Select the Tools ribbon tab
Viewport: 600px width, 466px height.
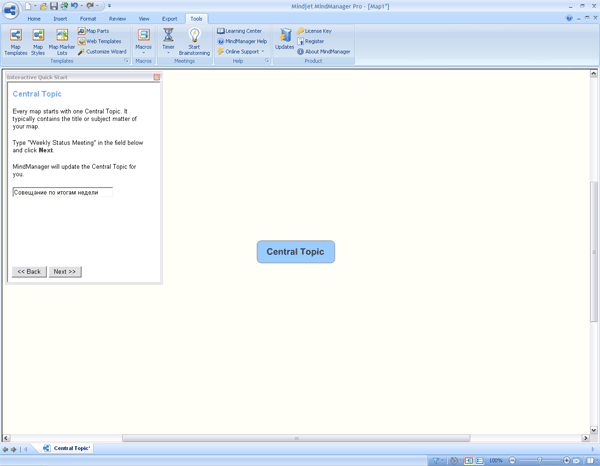coord(196,19)
